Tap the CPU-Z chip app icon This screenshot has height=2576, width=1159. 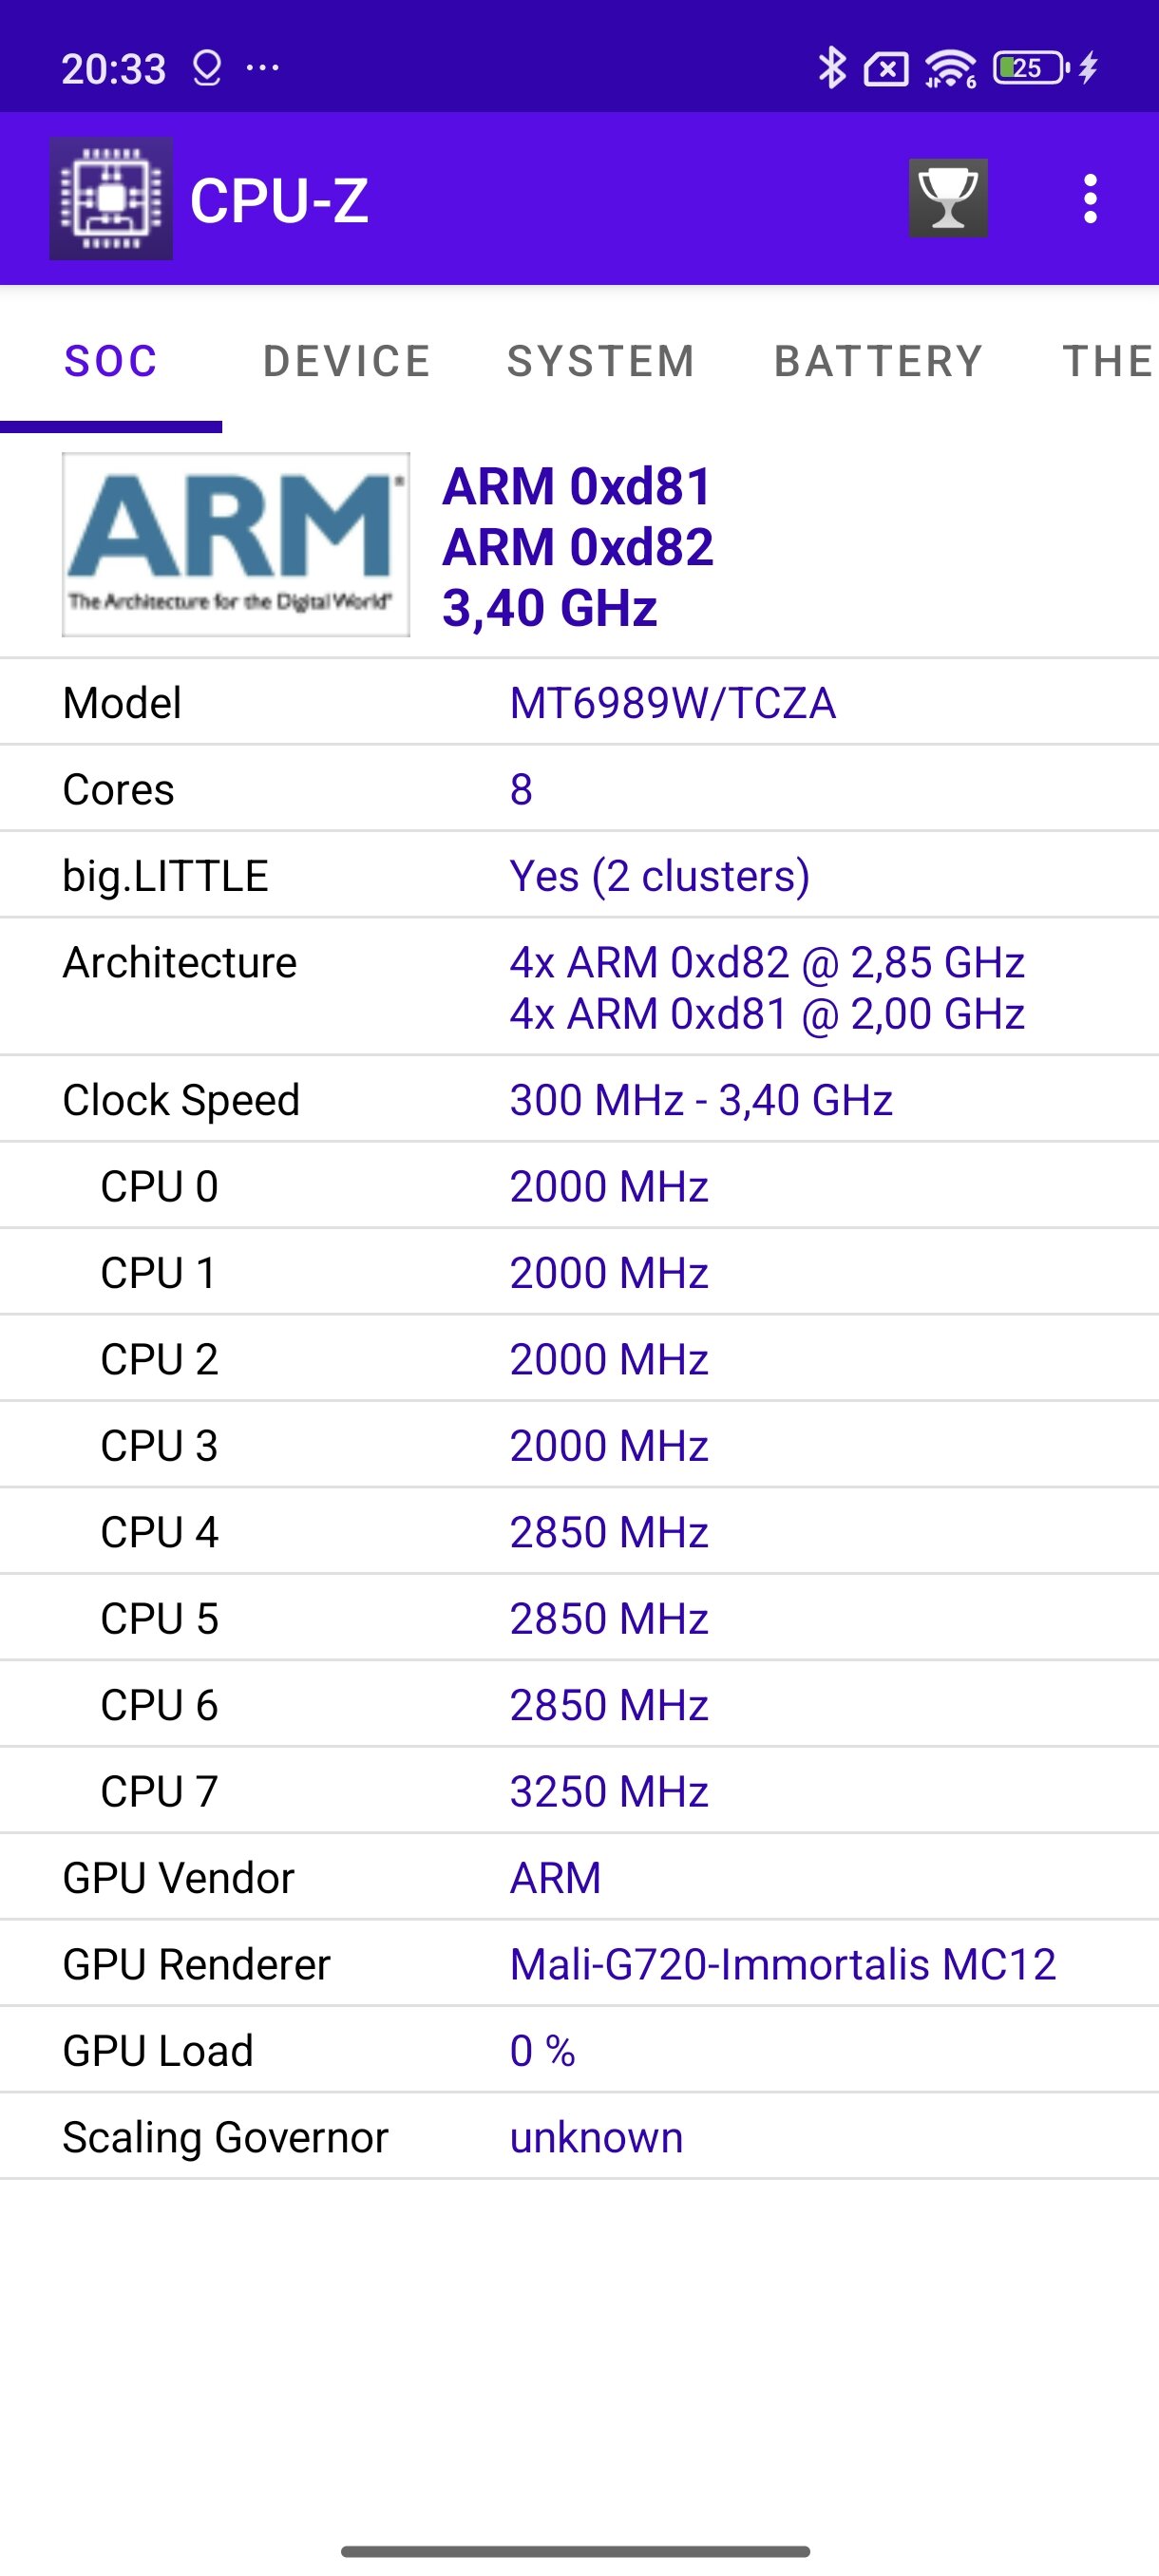tap(111, 198)
